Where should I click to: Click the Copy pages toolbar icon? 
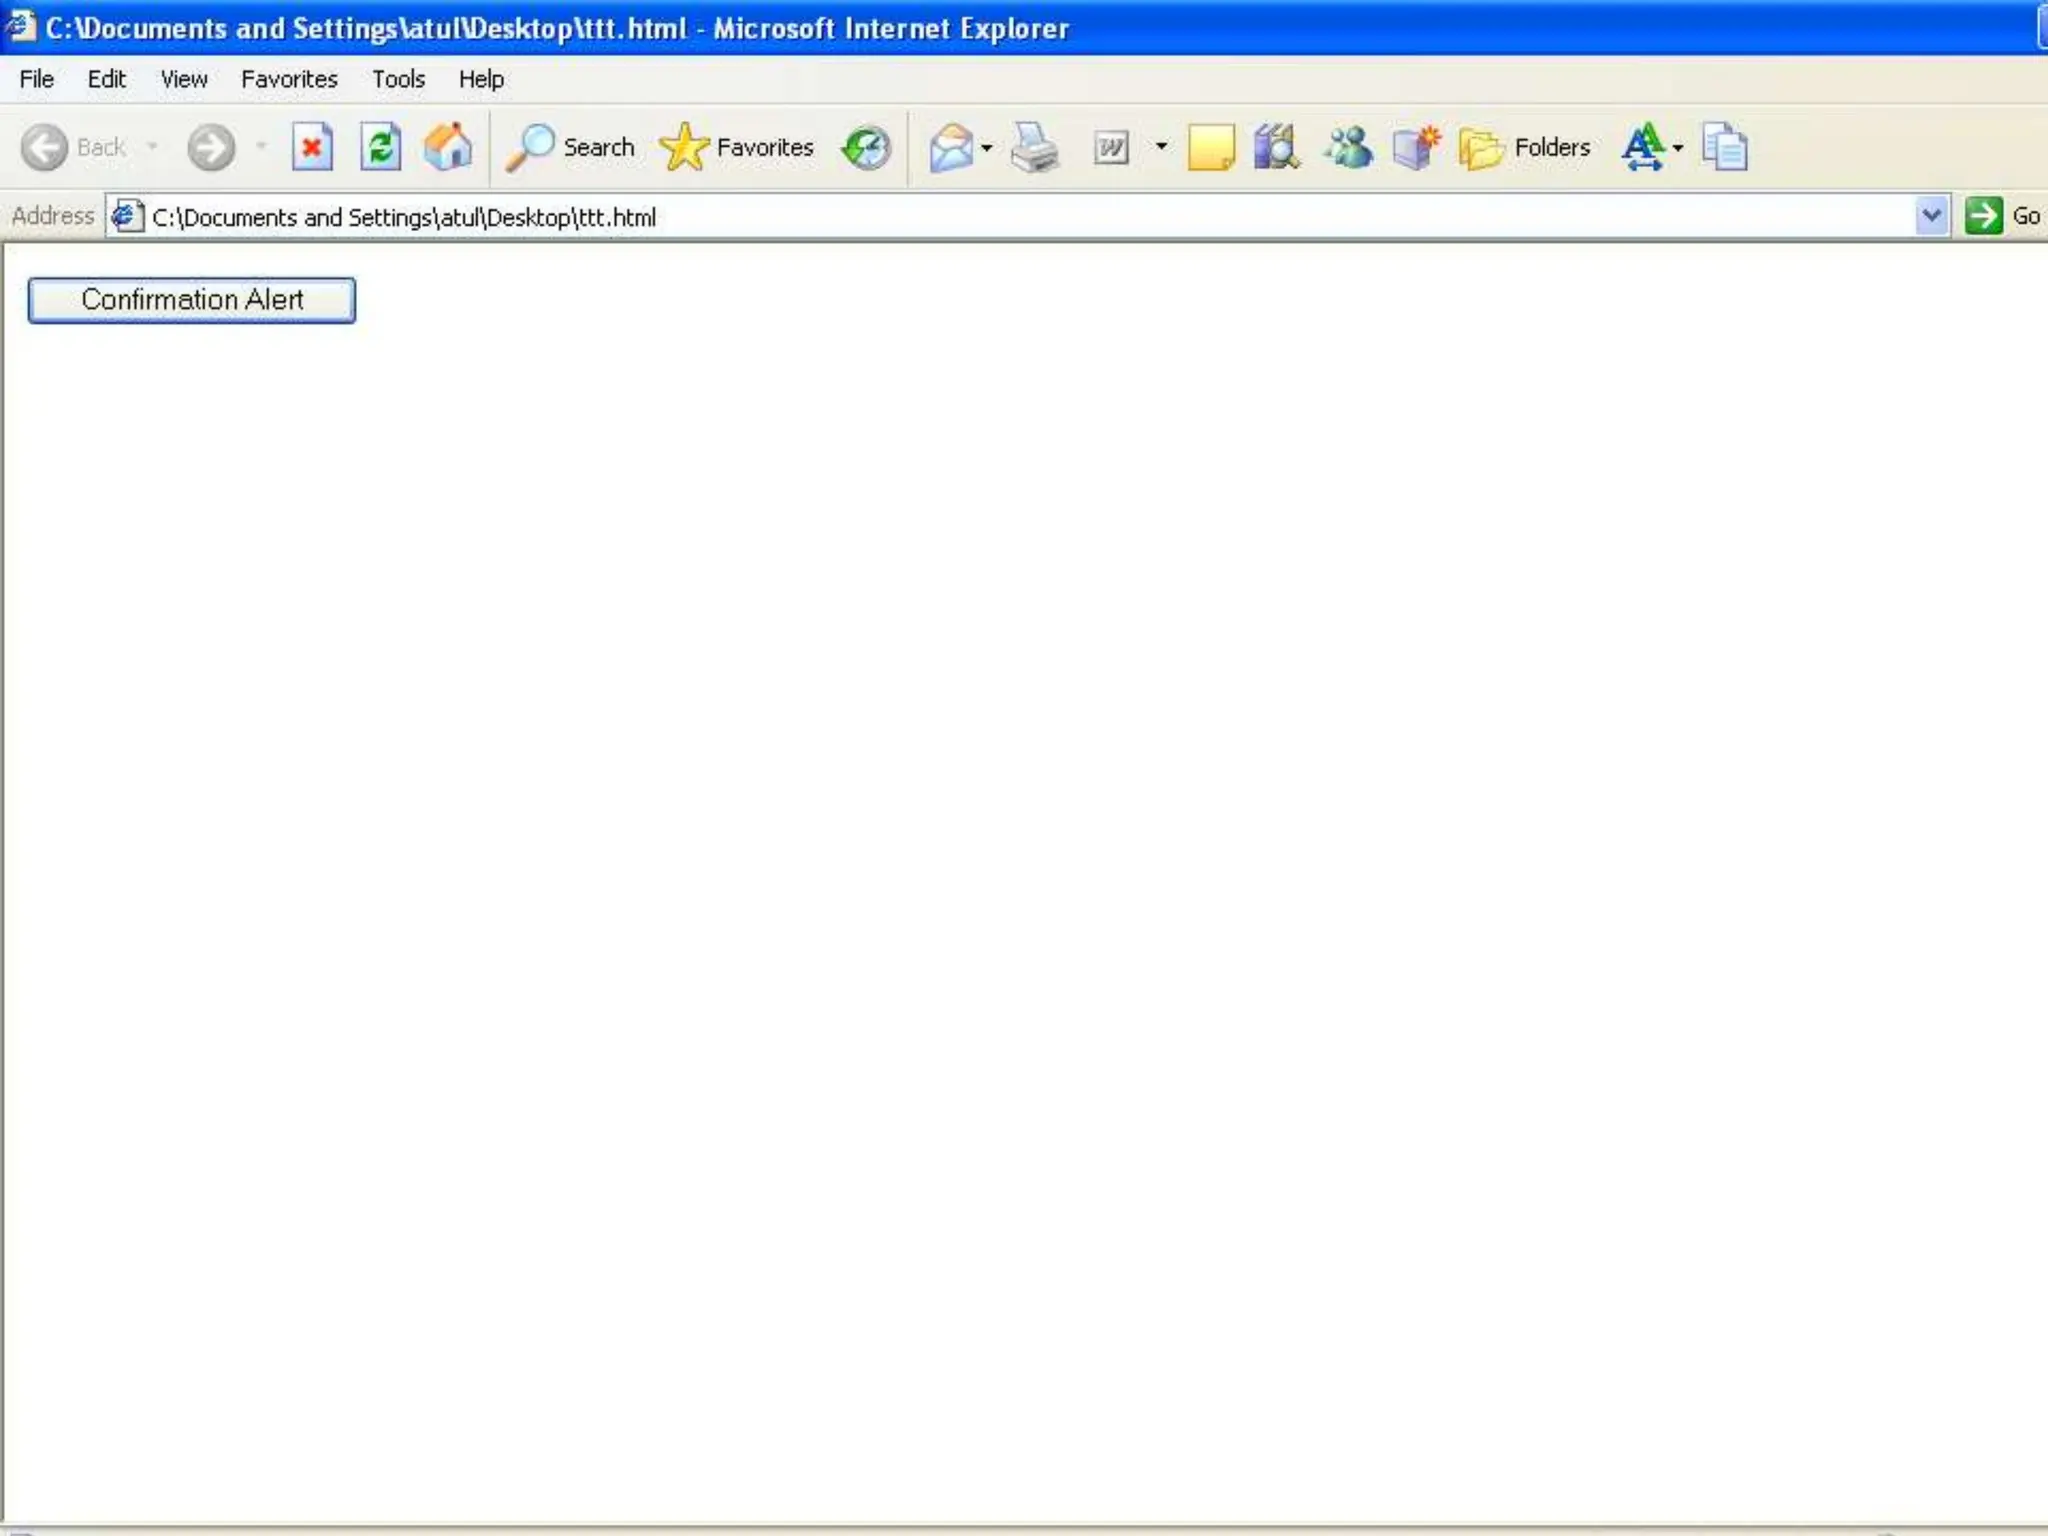[x=1724, y=148]
